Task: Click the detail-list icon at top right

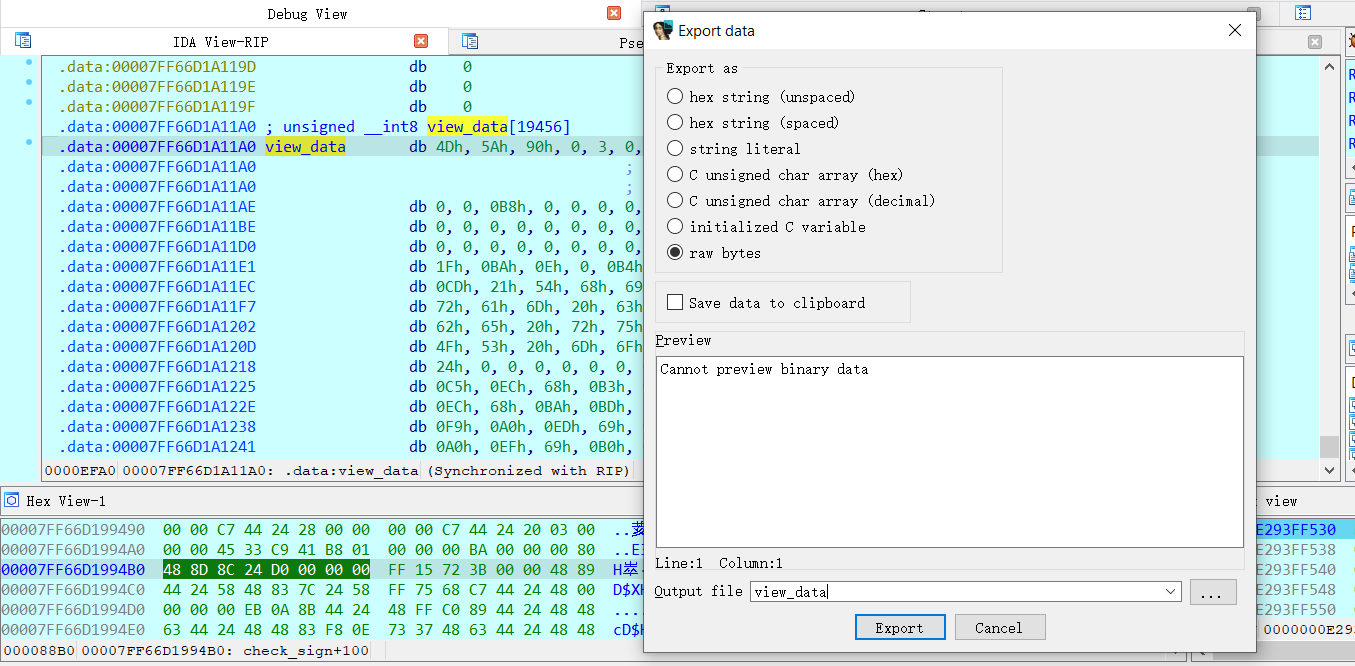Action: pos(1303,12)
